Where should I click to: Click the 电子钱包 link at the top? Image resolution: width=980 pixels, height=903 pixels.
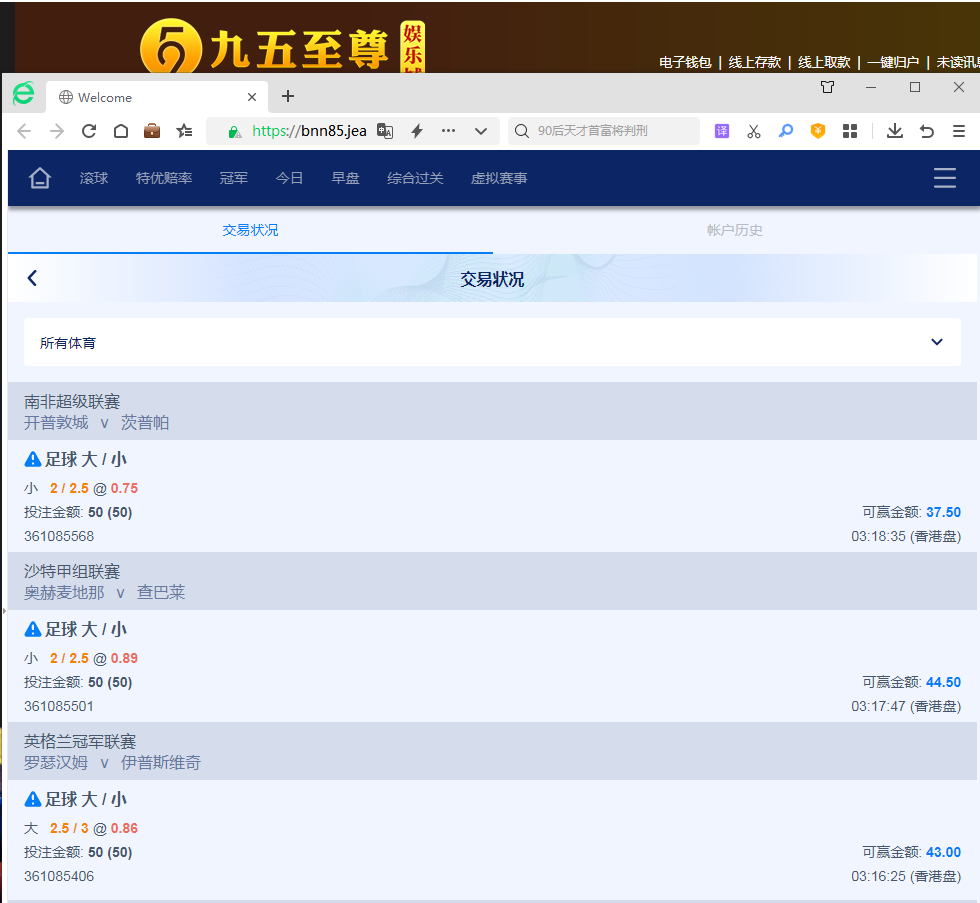685,62
